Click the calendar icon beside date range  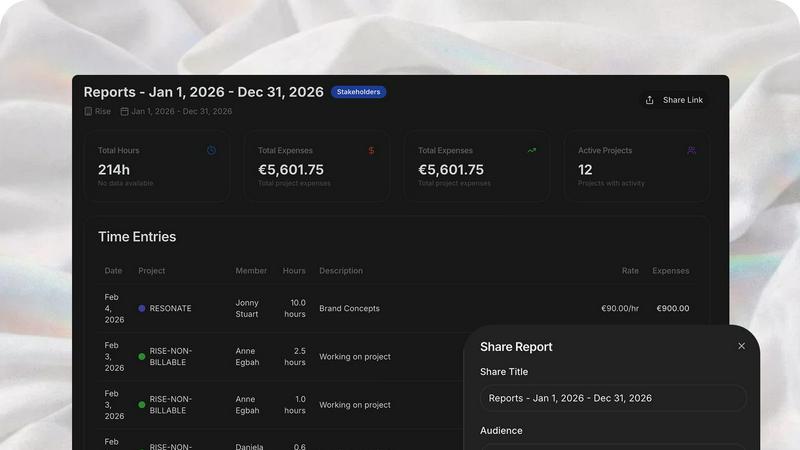click(124, 111)
